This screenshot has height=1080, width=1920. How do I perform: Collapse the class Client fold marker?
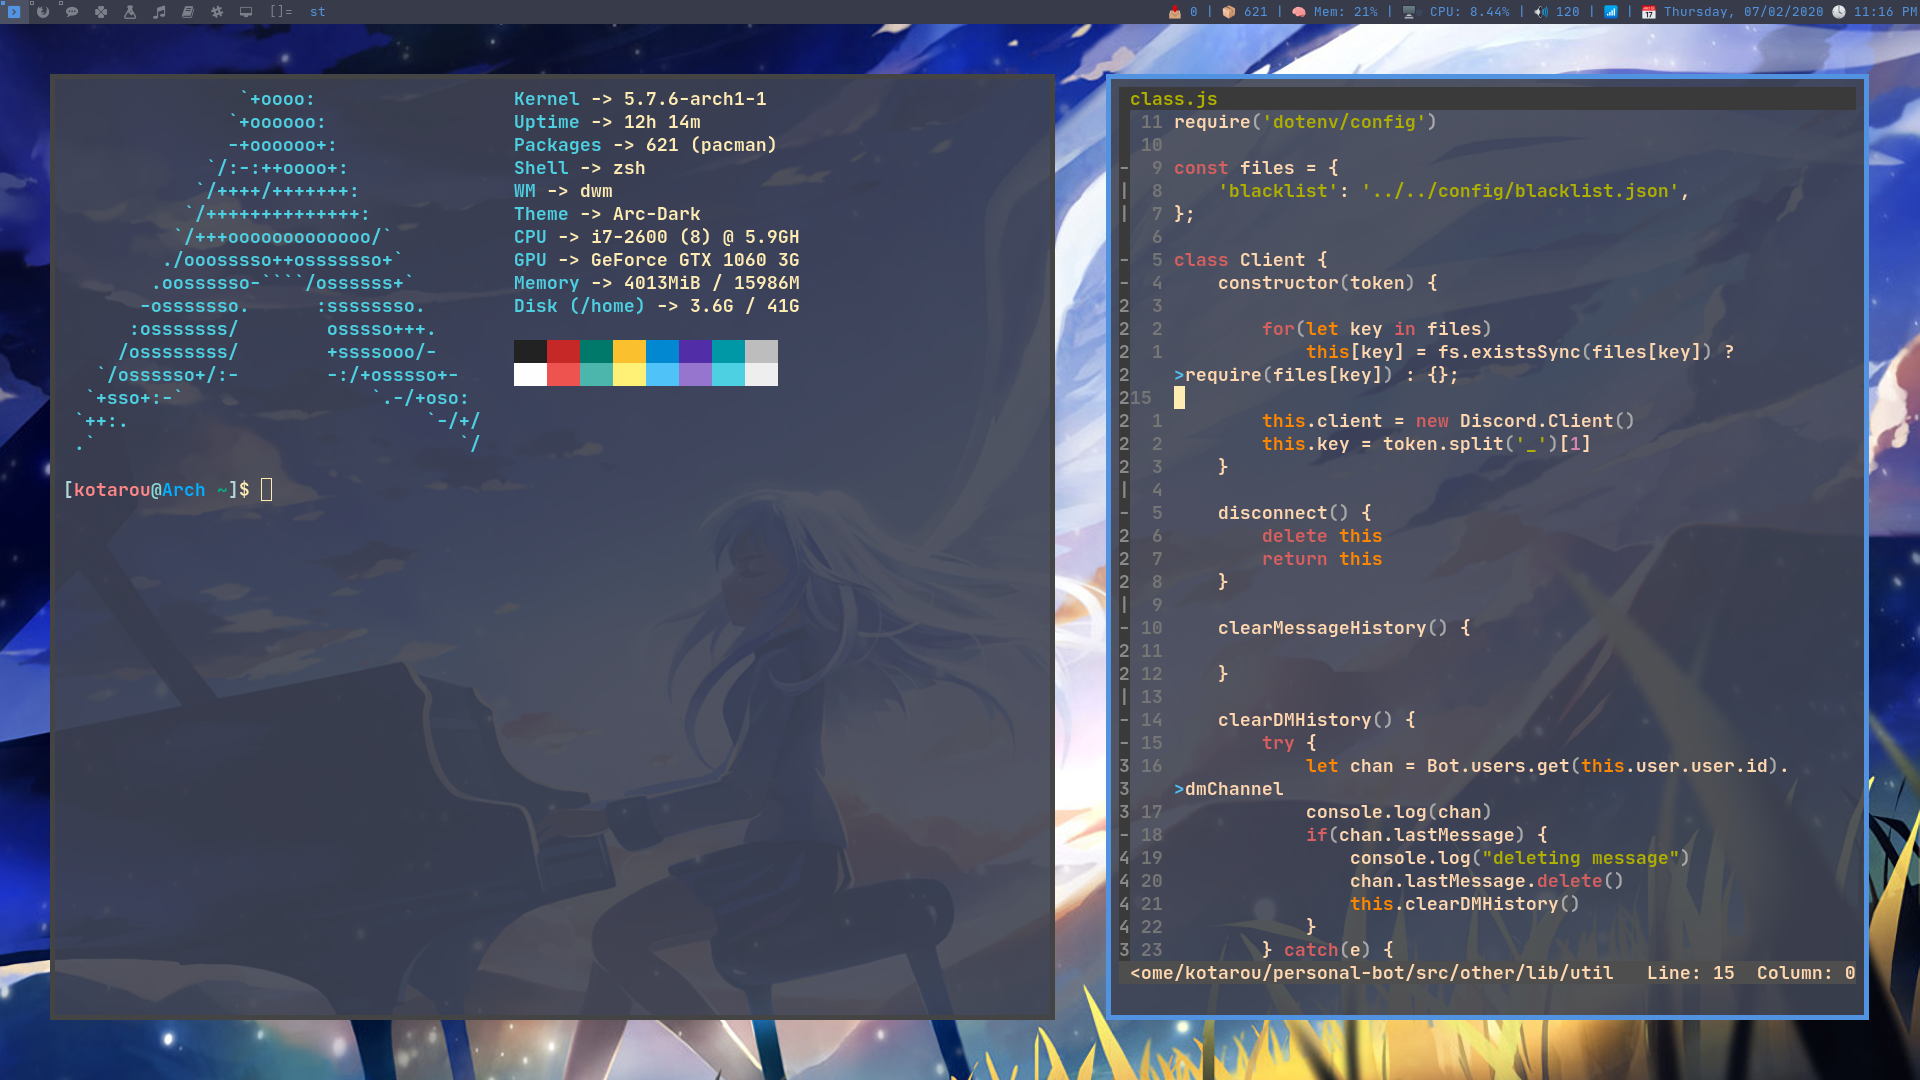[x=1125, y=260]
